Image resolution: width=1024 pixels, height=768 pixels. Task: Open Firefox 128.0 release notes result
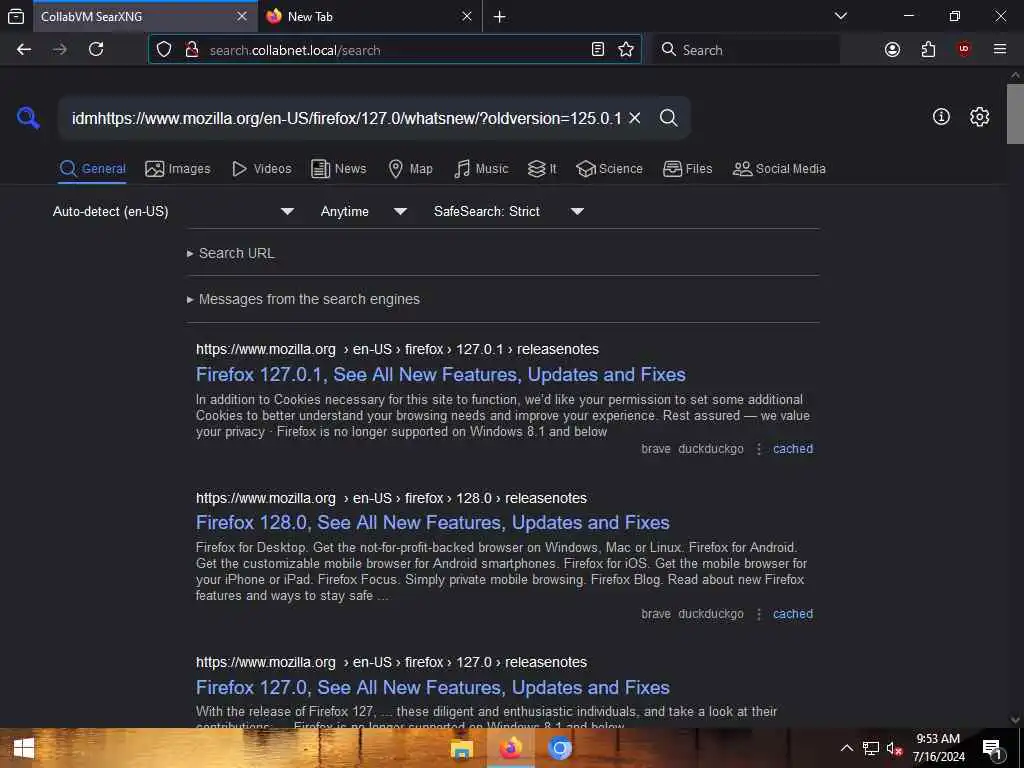433,522
